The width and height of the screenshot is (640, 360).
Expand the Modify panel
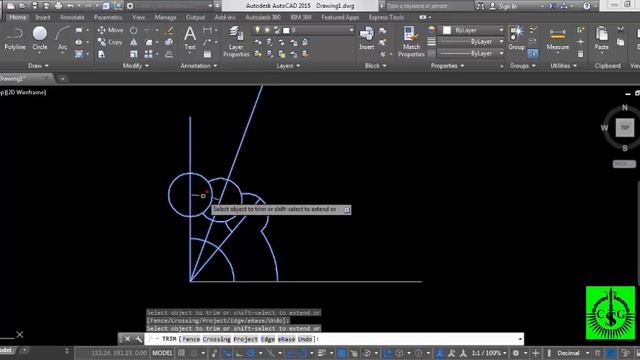[x=136, y=66]
